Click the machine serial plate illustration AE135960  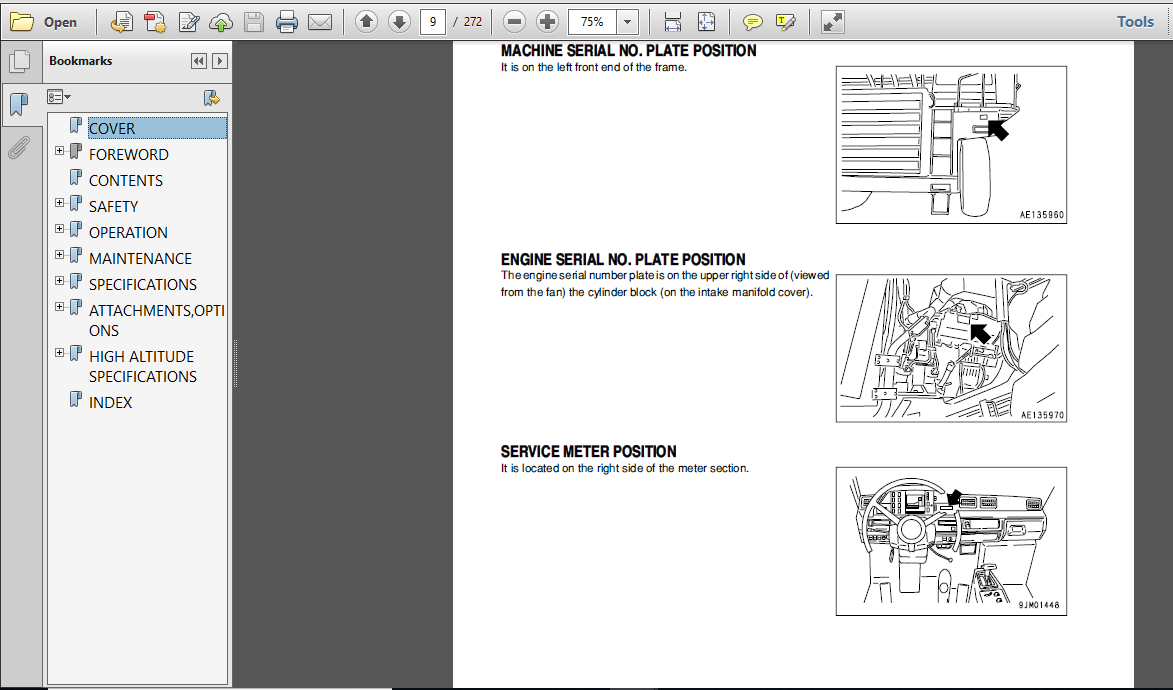[x=951, y=145]
